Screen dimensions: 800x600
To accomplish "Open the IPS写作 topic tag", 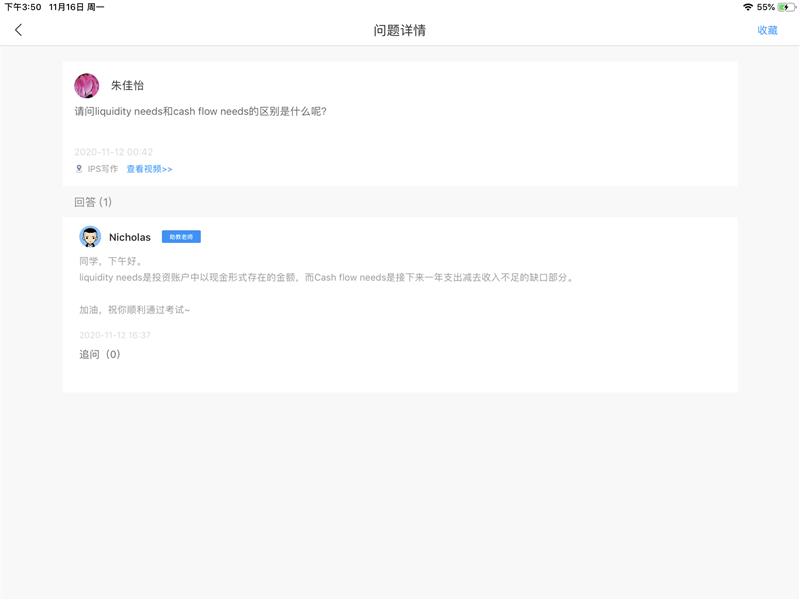I will pyautogui.click(x=102, y=169).
